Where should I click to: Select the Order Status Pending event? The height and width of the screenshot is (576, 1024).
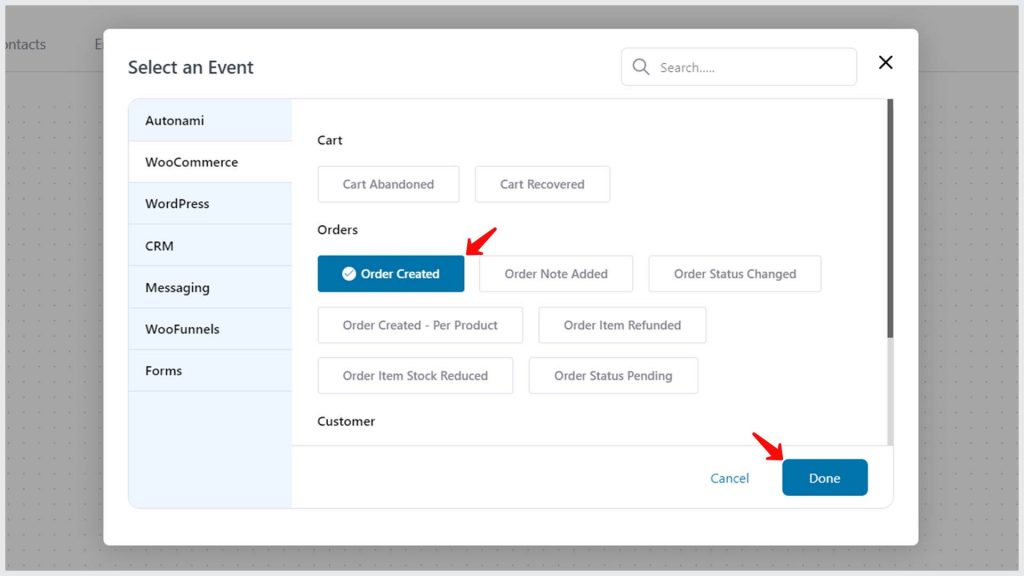(x=613, y=375)
